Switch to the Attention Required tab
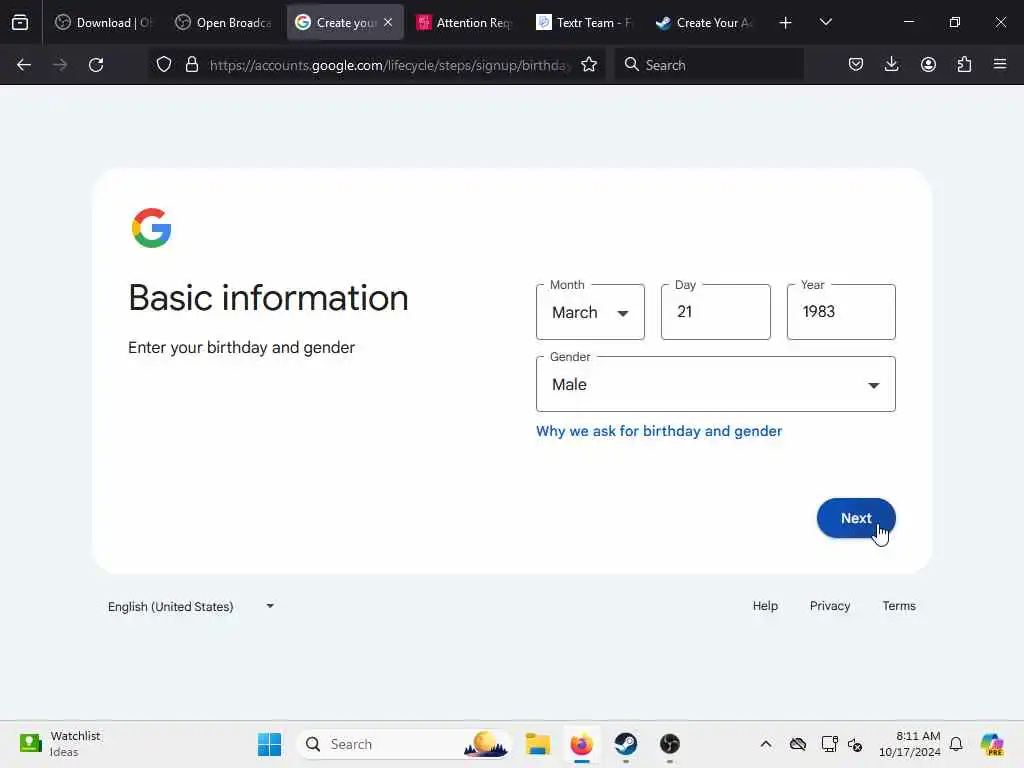The width and height of the screenshot is (1024, 768). 465,23
